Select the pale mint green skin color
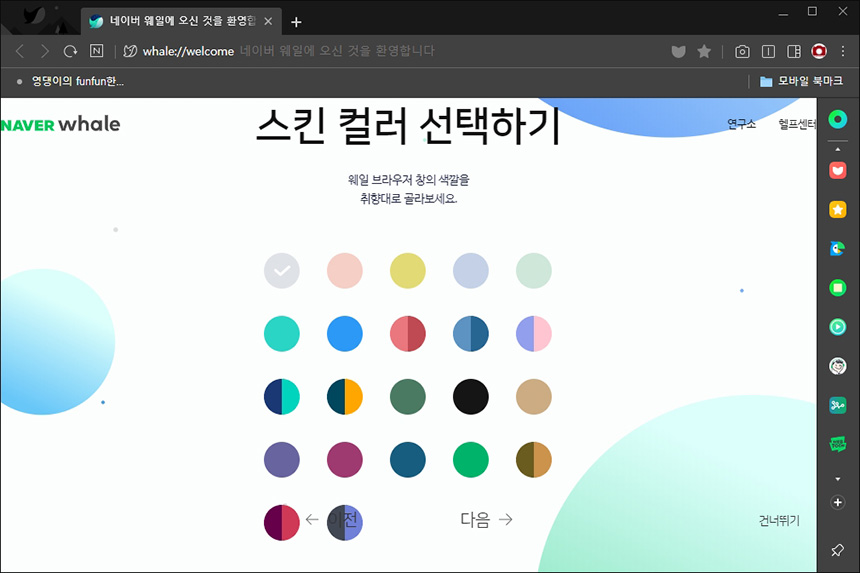Image resolution: width=860 pixels, height=573 pixels. click(534, 271)
